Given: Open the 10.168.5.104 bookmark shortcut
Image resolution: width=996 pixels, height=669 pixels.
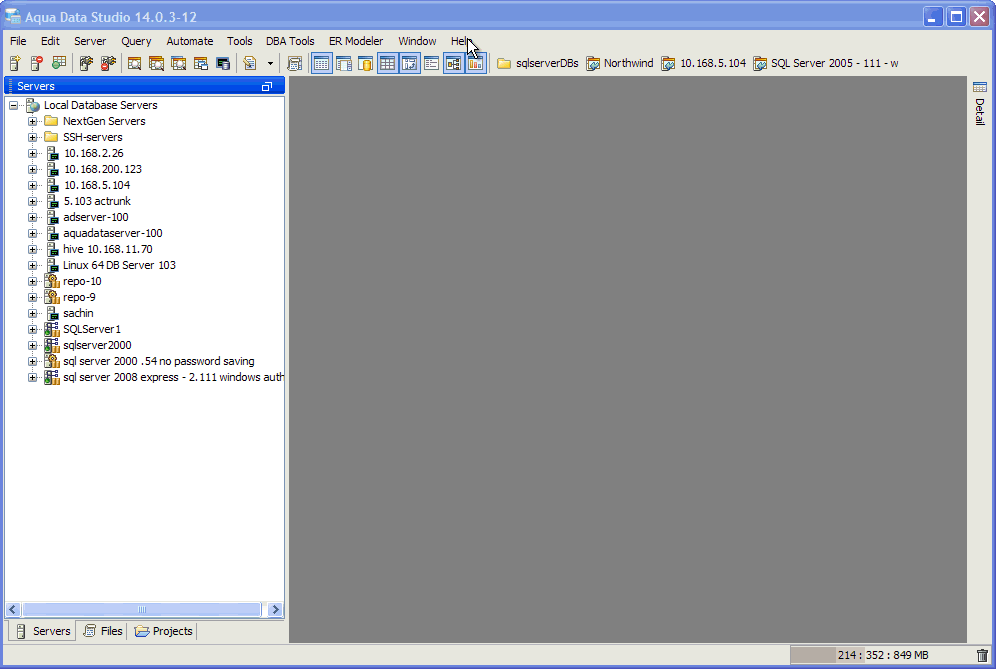Looking at the screenshot, I should [703, 63].
